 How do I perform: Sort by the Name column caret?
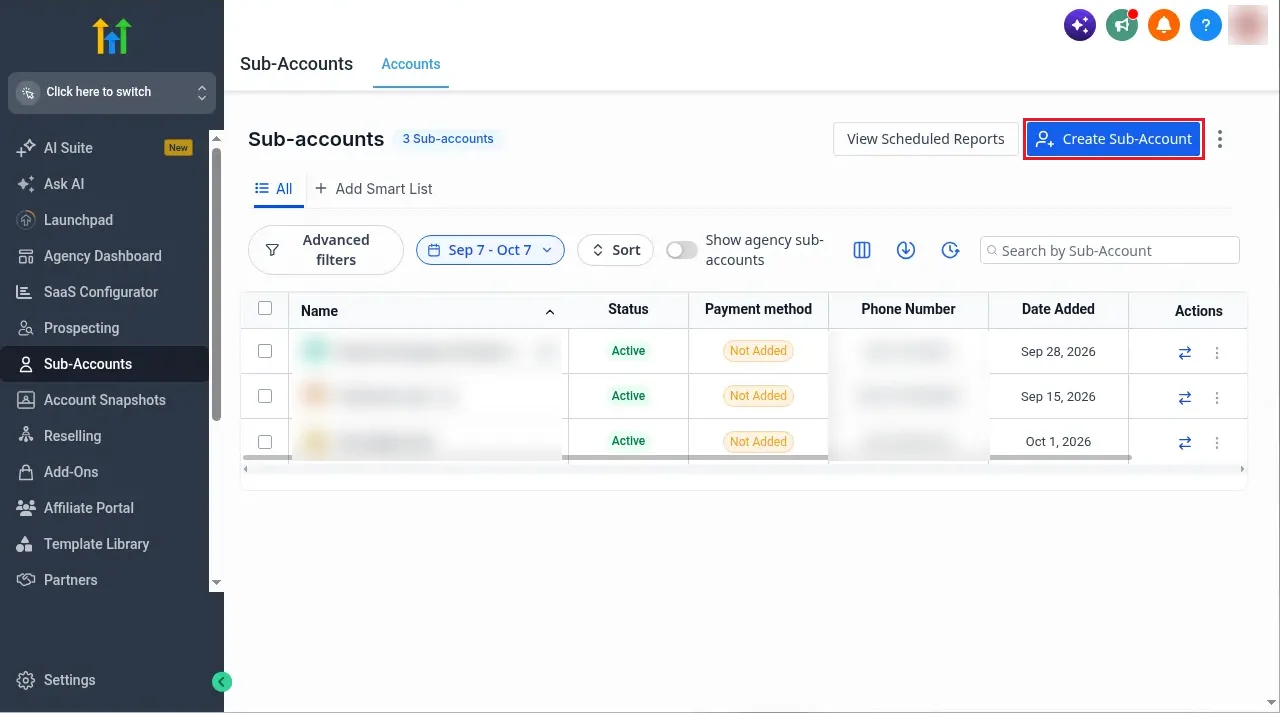pos(549,312)
